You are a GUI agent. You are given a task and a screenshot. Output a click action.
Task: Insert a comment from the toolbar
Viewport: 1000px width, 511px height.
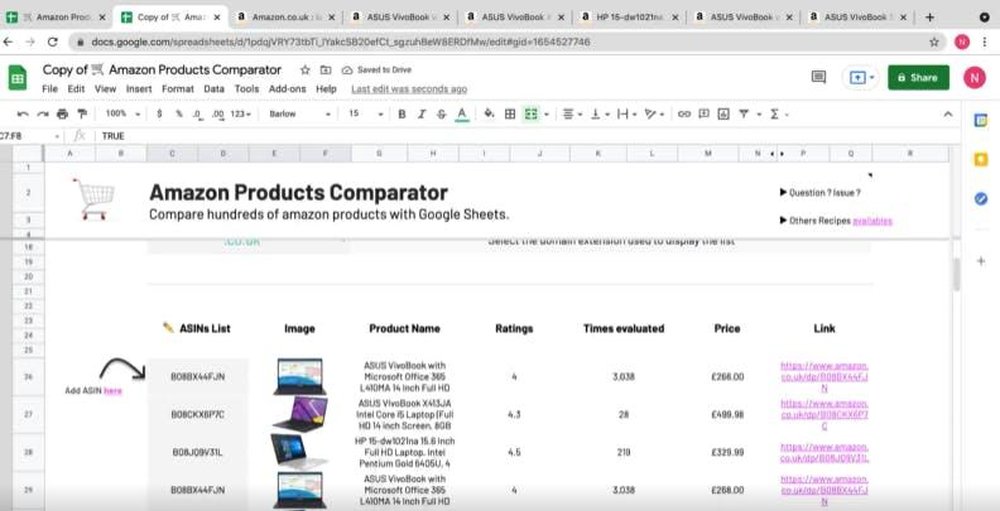click(703, 114)
